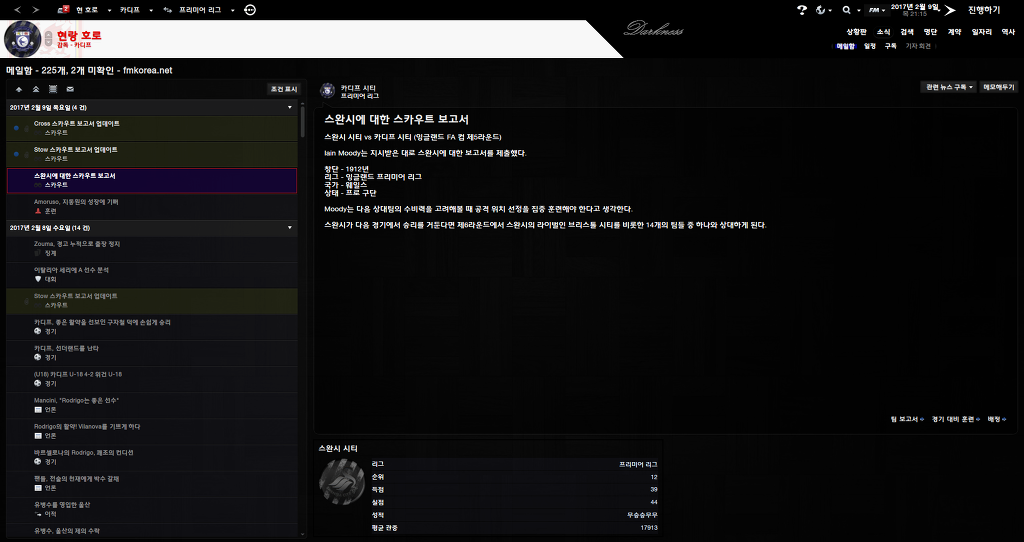Open the 관련 뉴스 구독 dropdown

tap(949, 87)
